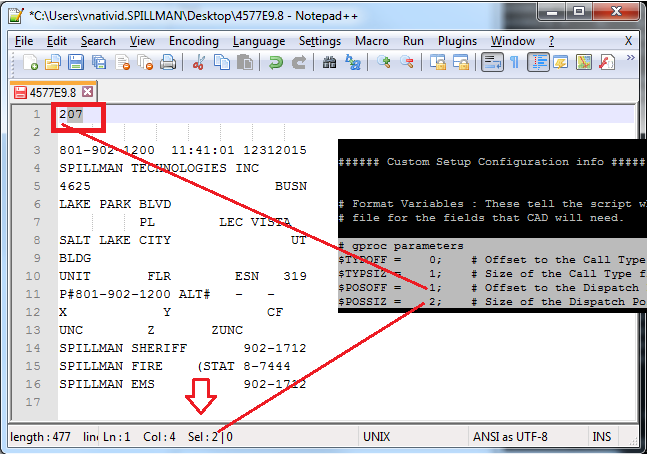Image resolution: width=647 pixels, height=454 pixels.
Task: Close the 4577E9.8 tab with its X
Action: (87, 92)
